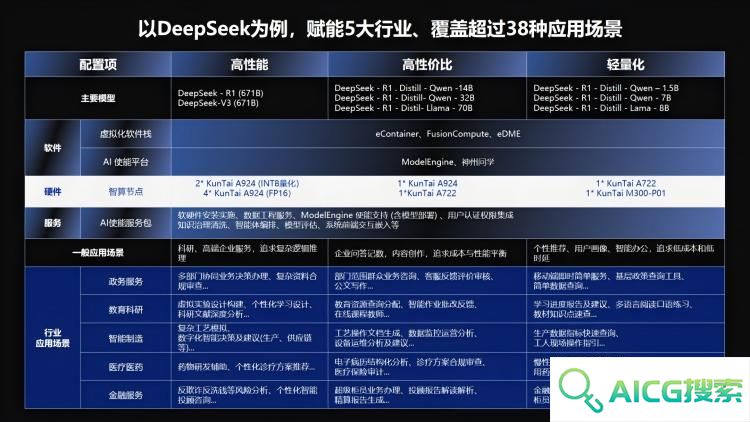
Task: Select the Distill Qwen – 1.5B model line
Action: (606, 88)
